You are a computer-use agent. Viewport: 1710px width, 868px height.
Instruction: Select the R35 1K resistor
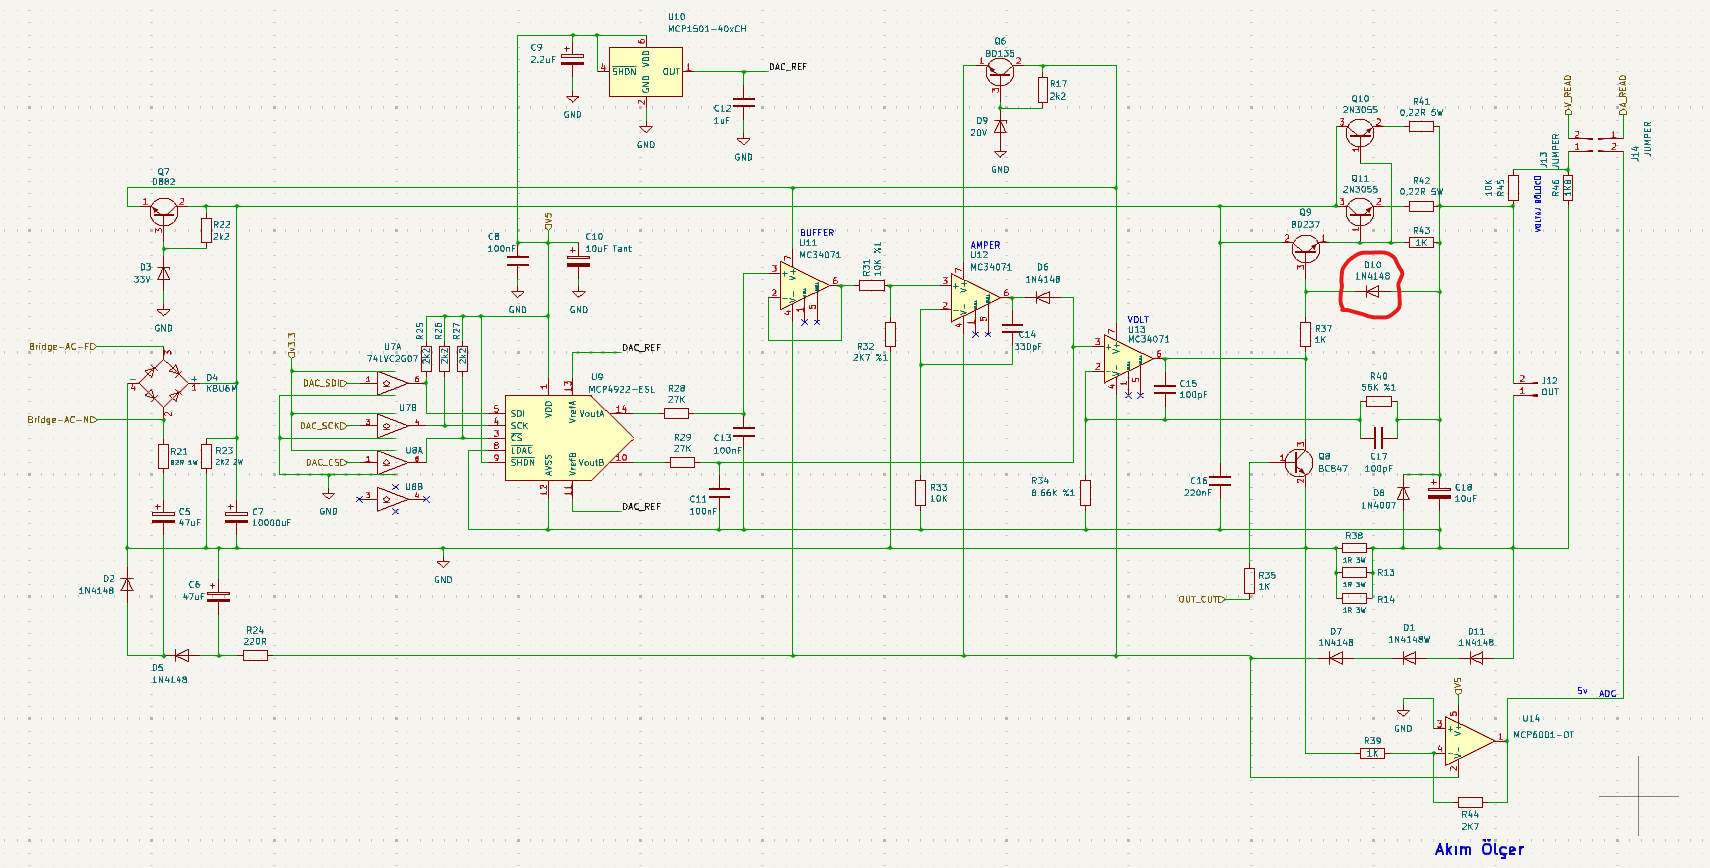pyautogui.click(x=1249, y=581)
